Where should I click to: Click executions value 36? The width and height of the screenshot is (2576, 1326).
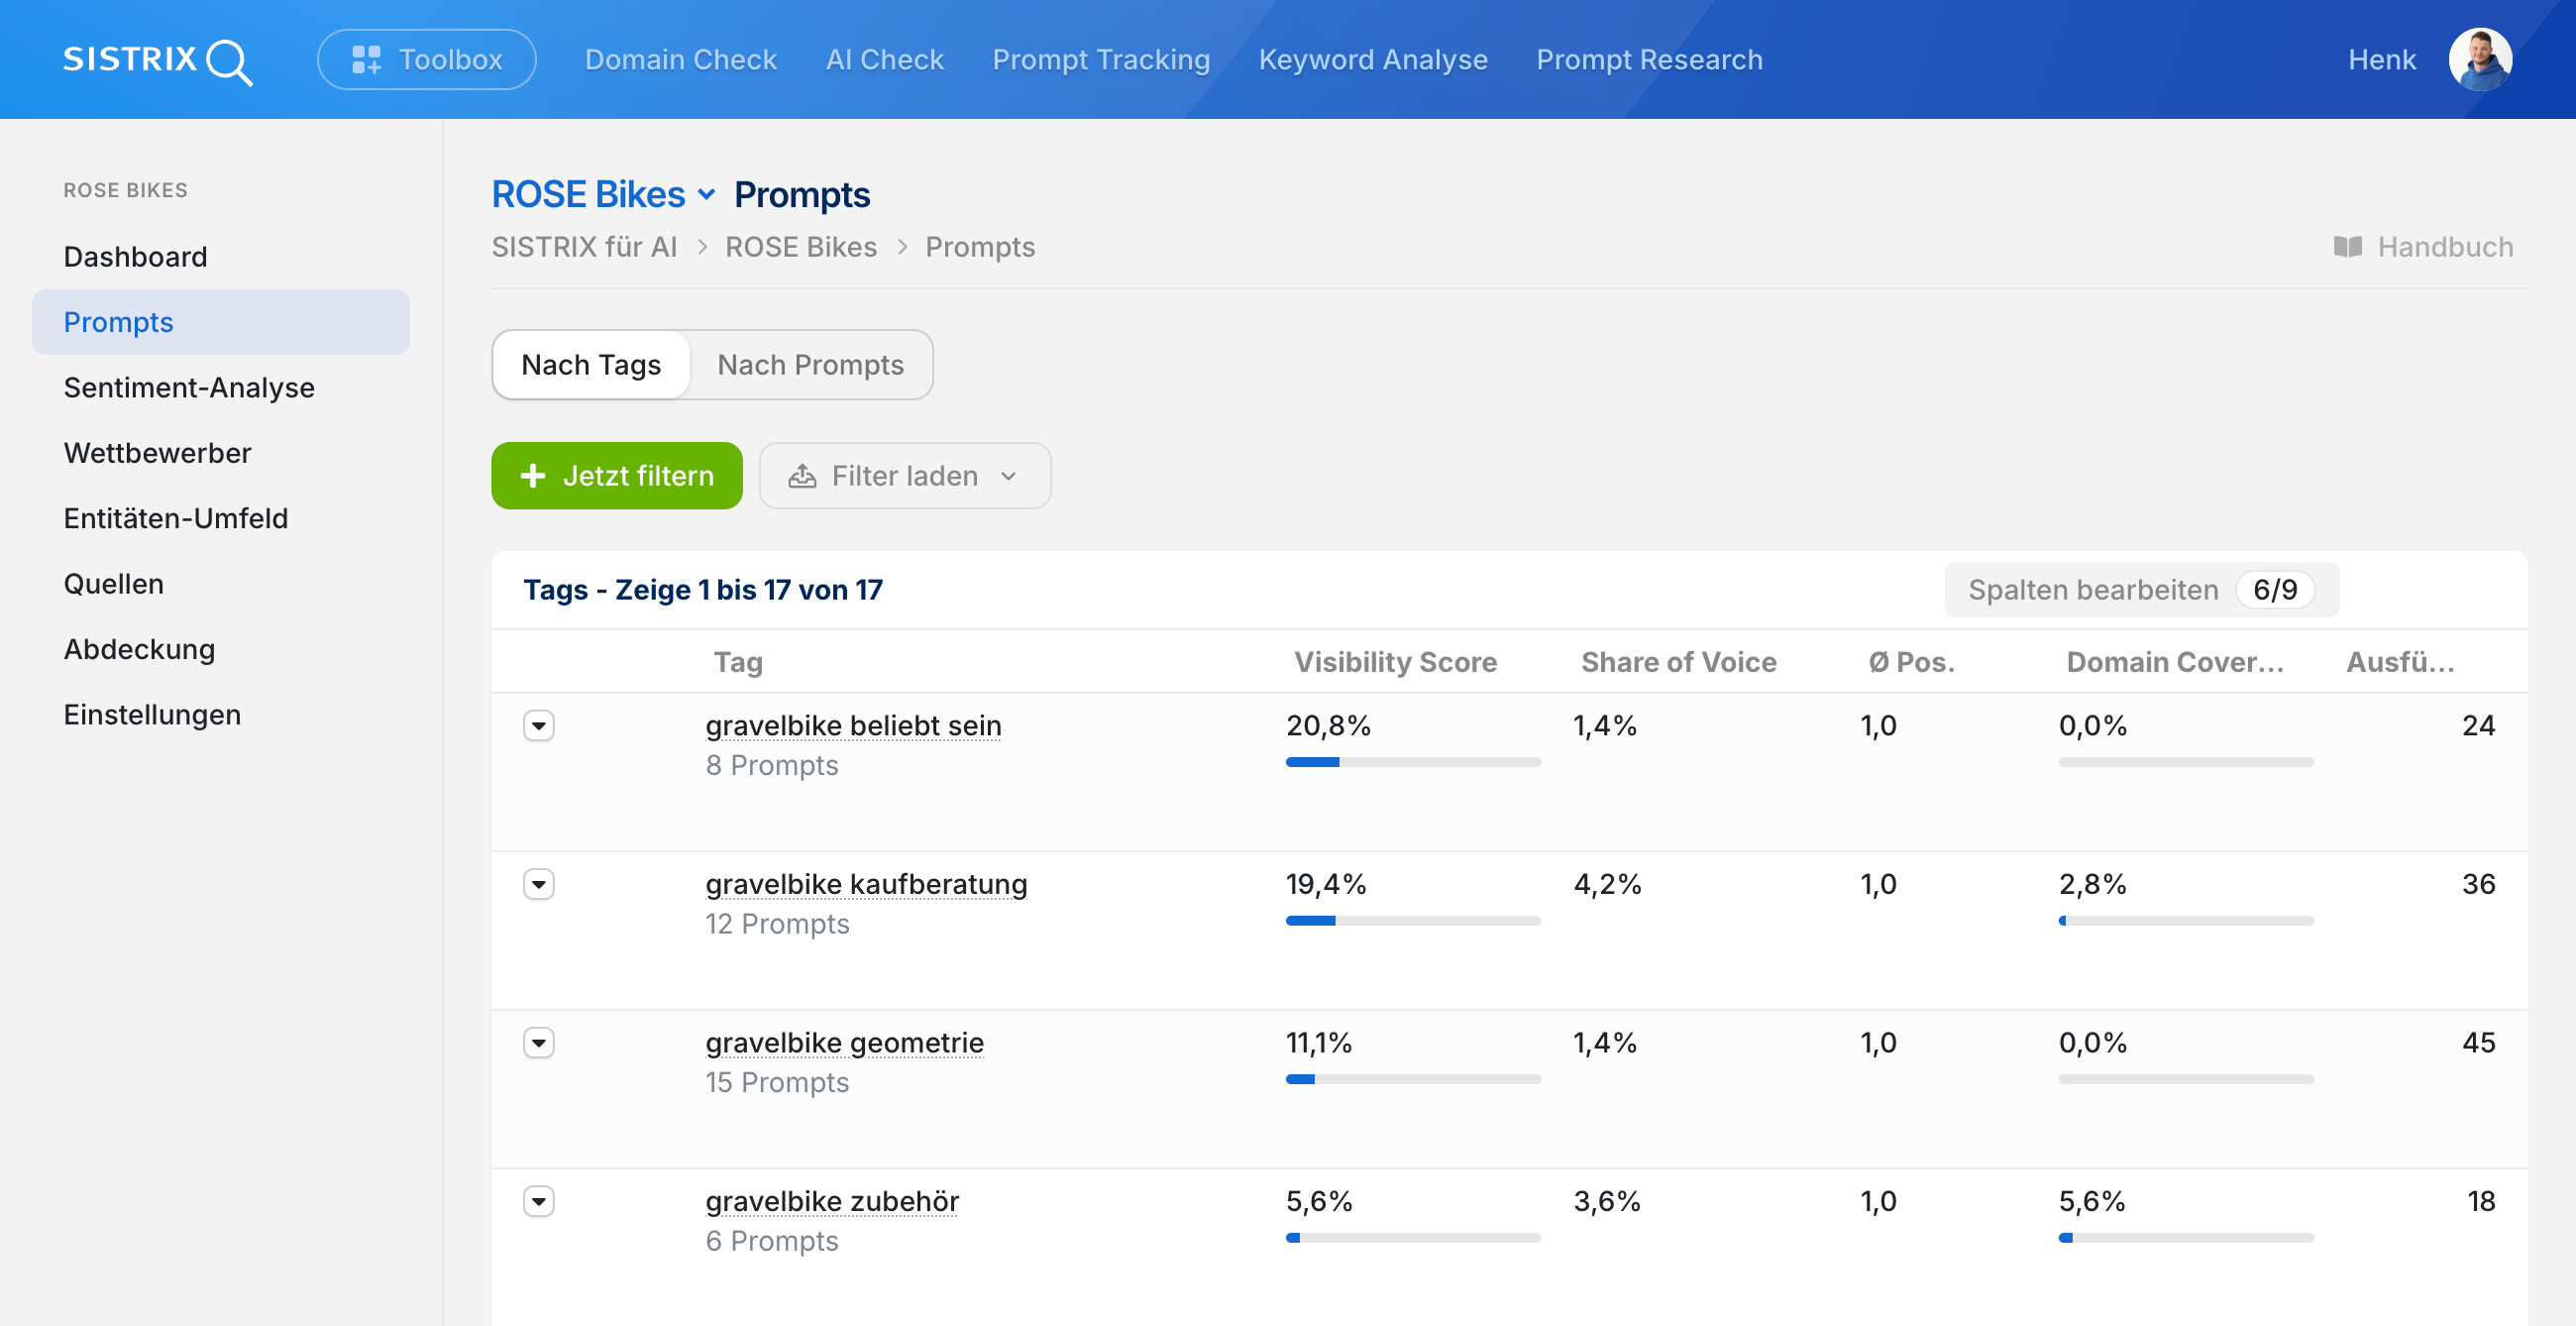pos(2478,884)
